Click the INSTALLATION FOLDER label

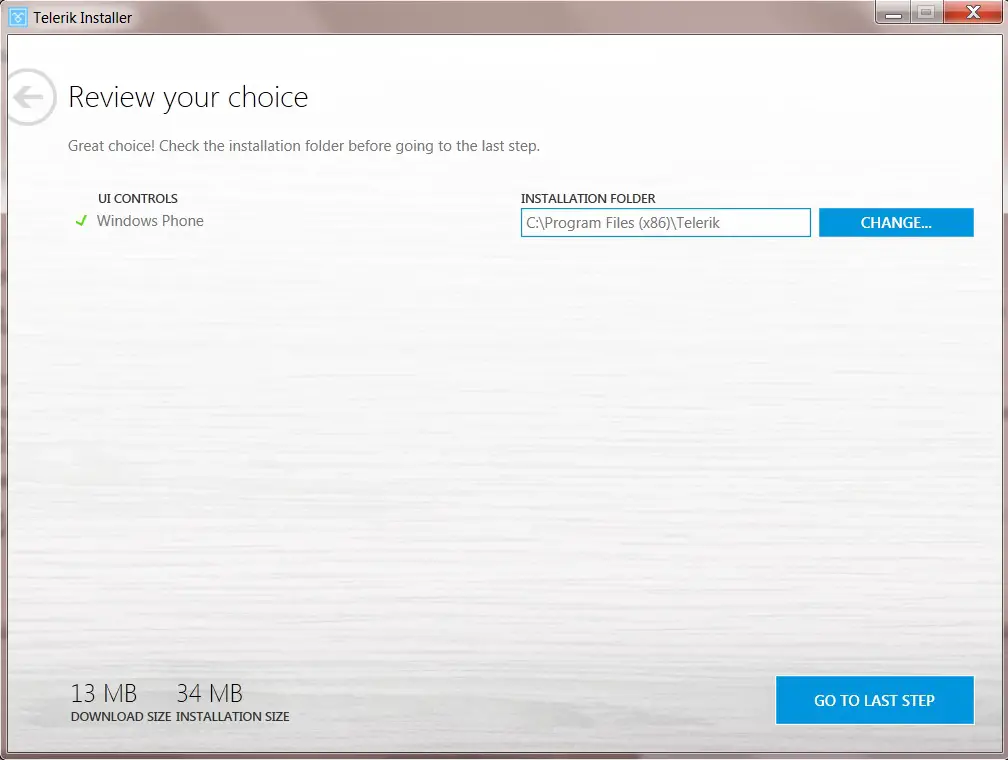588,199
